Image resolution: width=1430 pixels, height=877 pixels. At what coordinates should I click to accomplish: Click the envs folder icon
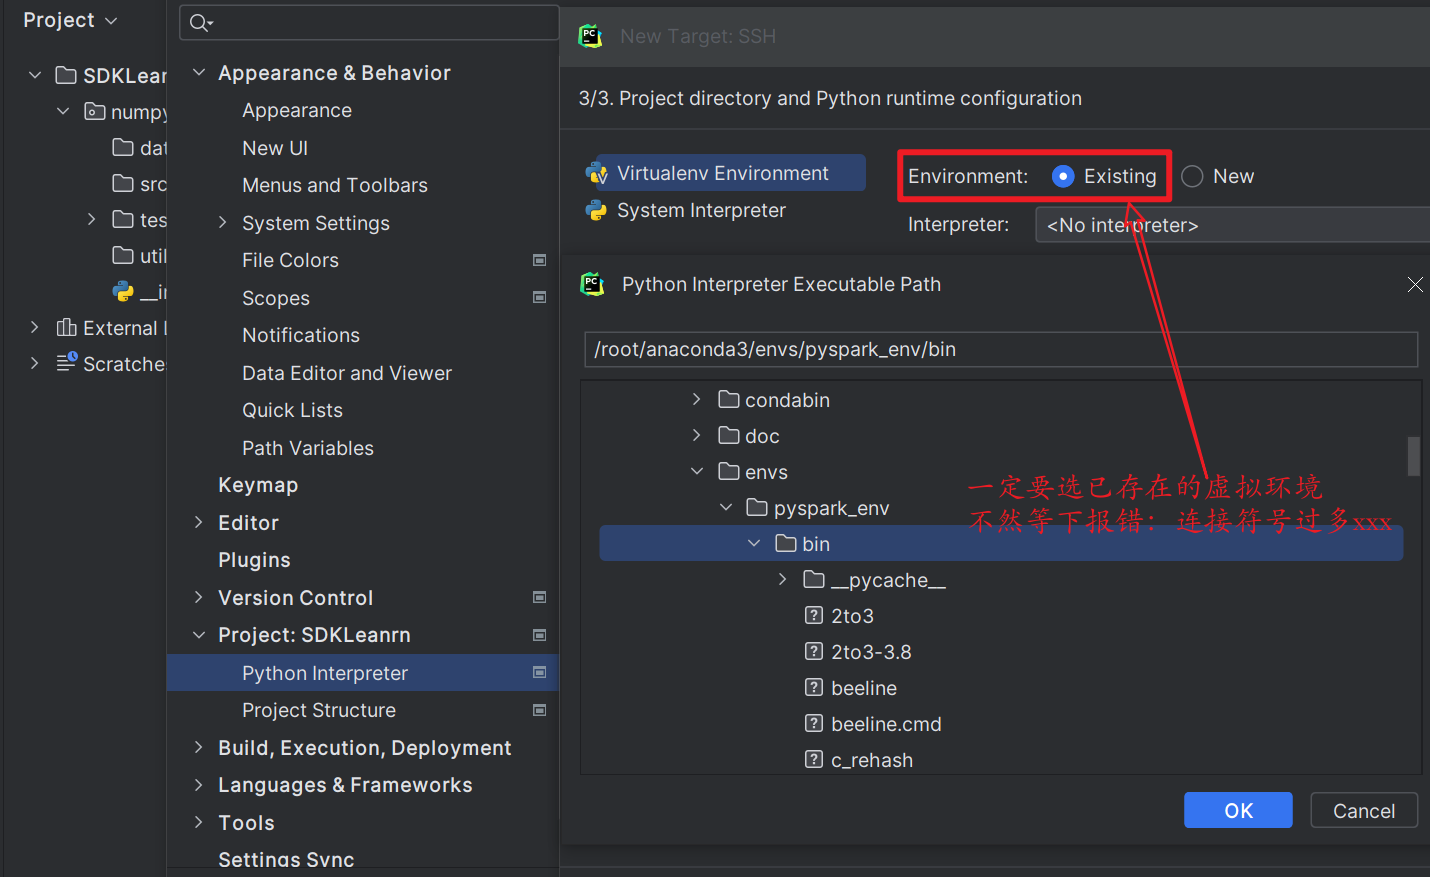click(729, 472)
